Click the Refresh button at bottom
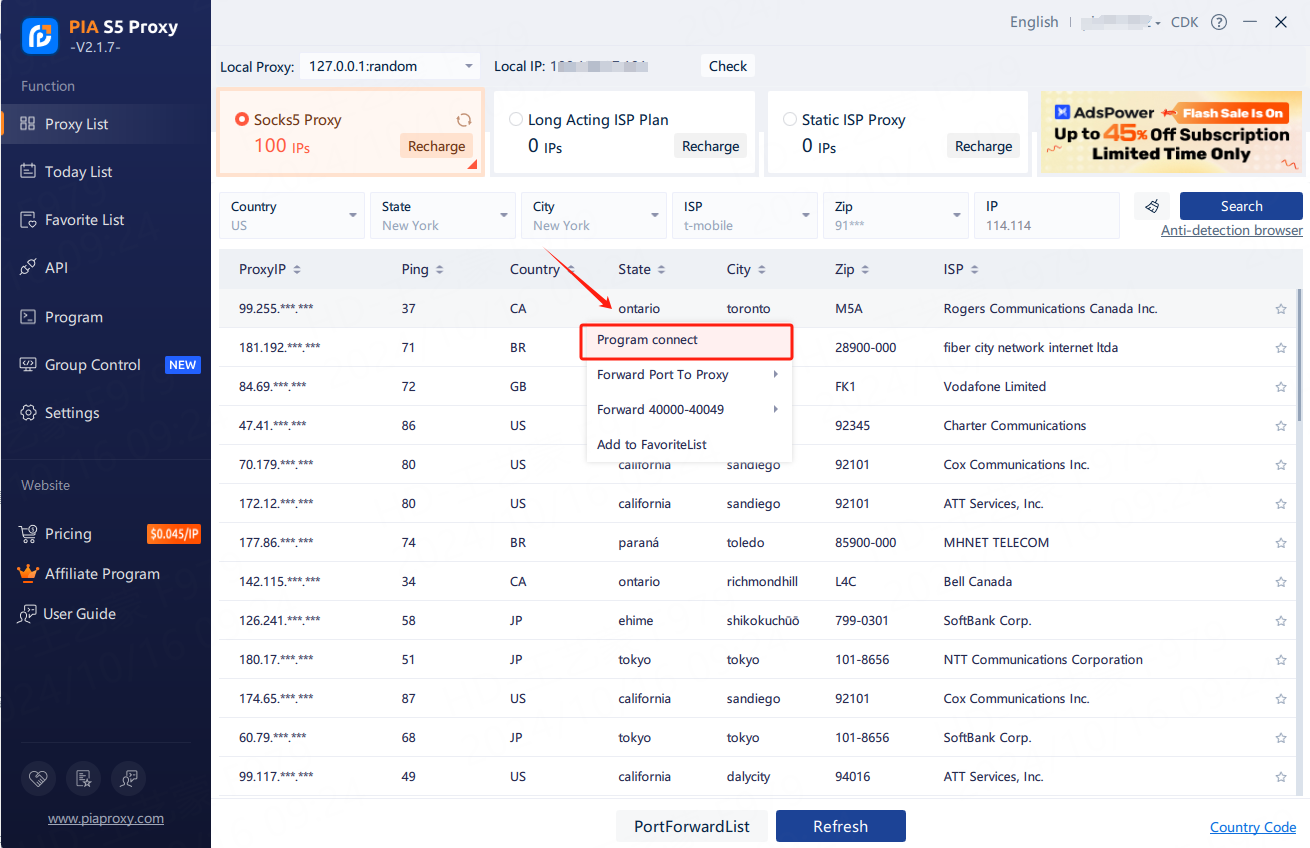 (x=841, y=827)
